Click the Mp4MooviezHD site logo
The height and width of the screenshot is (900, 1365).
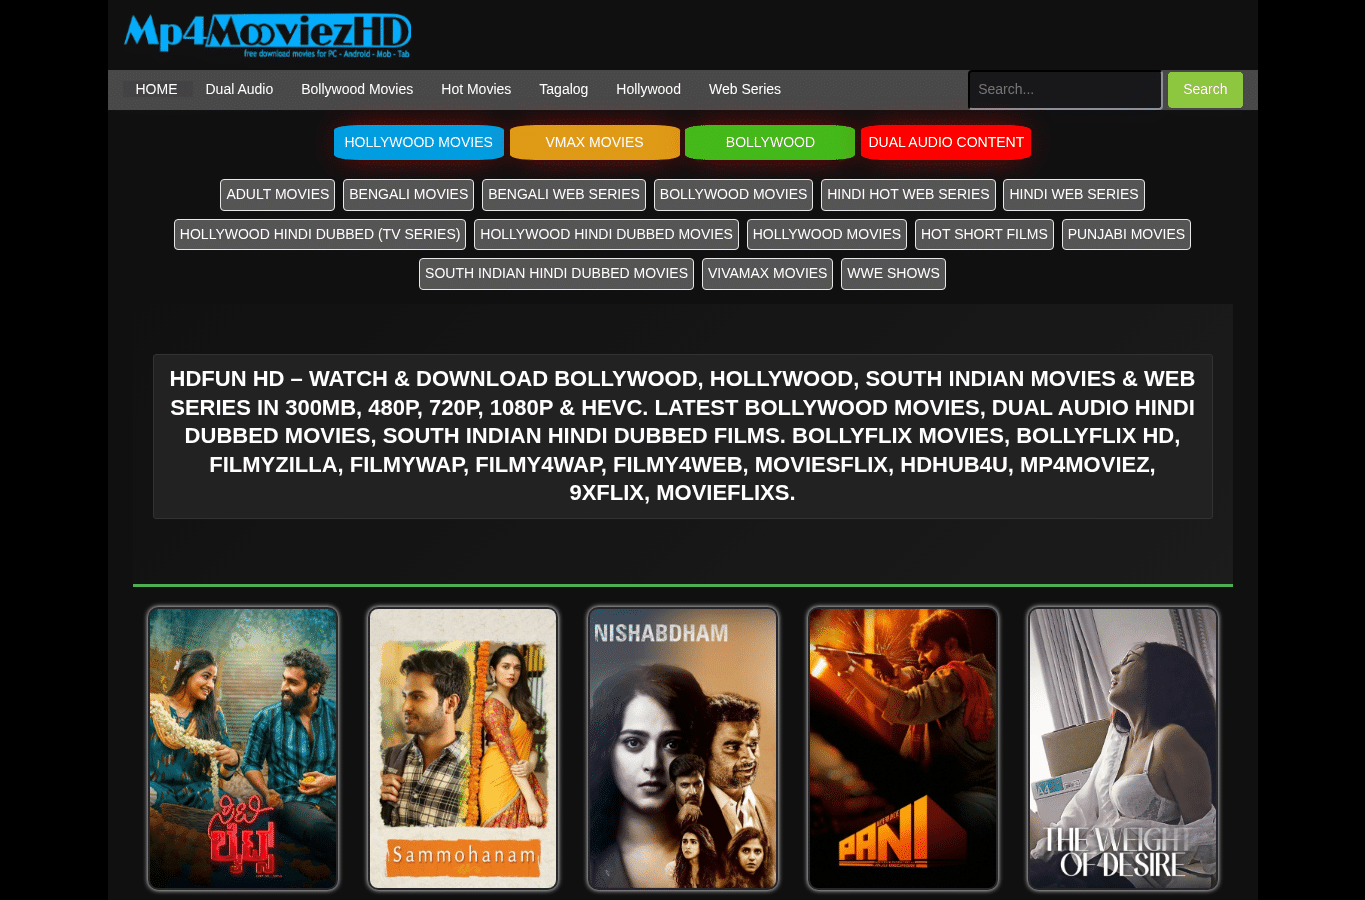(267, 35)
